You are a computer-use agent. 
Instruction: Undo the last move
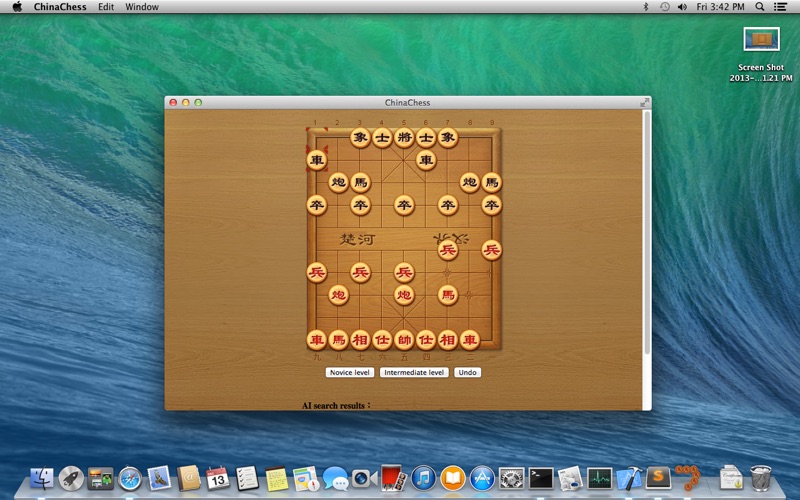(467, 372)
